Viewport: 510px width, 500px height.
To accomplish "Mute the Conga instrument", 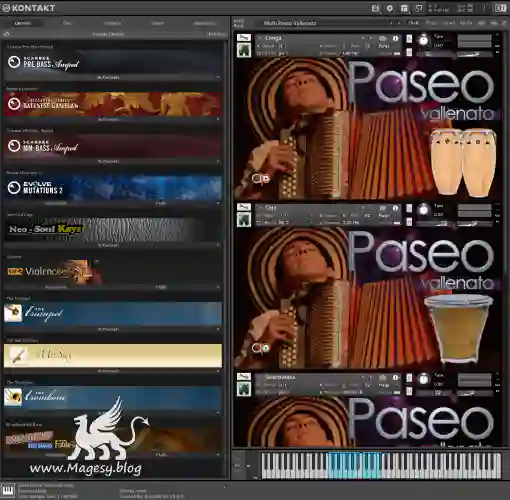I will (x=409, y=52).
